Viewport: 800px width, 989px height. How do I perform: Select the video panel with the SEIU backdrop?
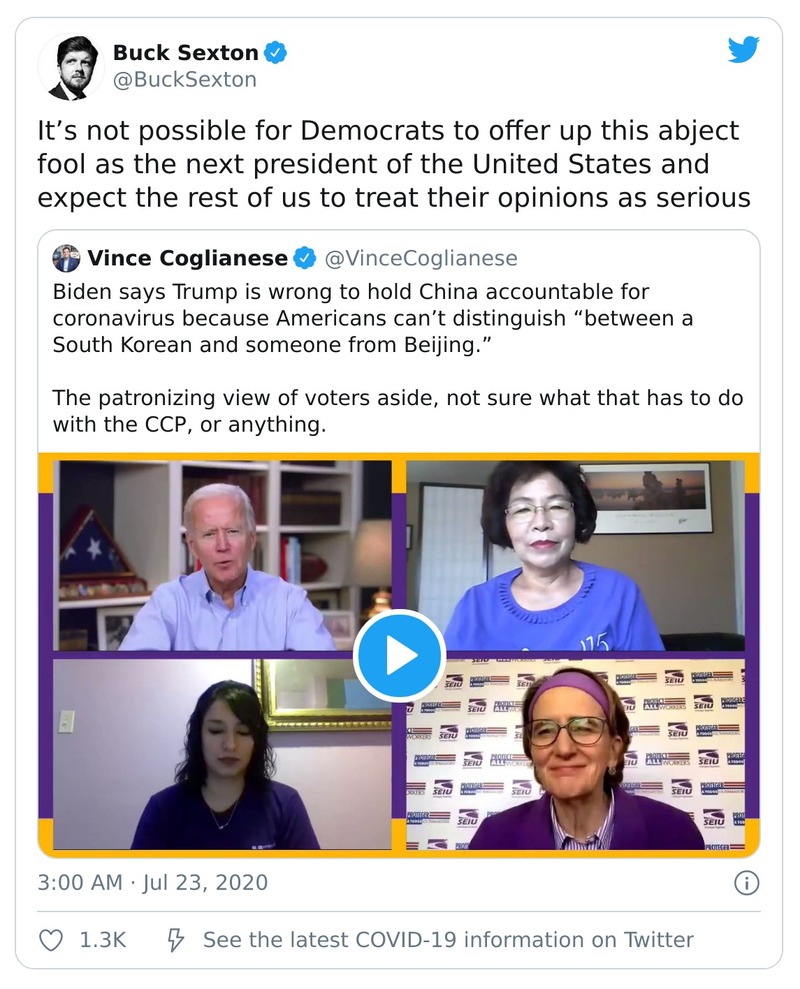(575, 755)
